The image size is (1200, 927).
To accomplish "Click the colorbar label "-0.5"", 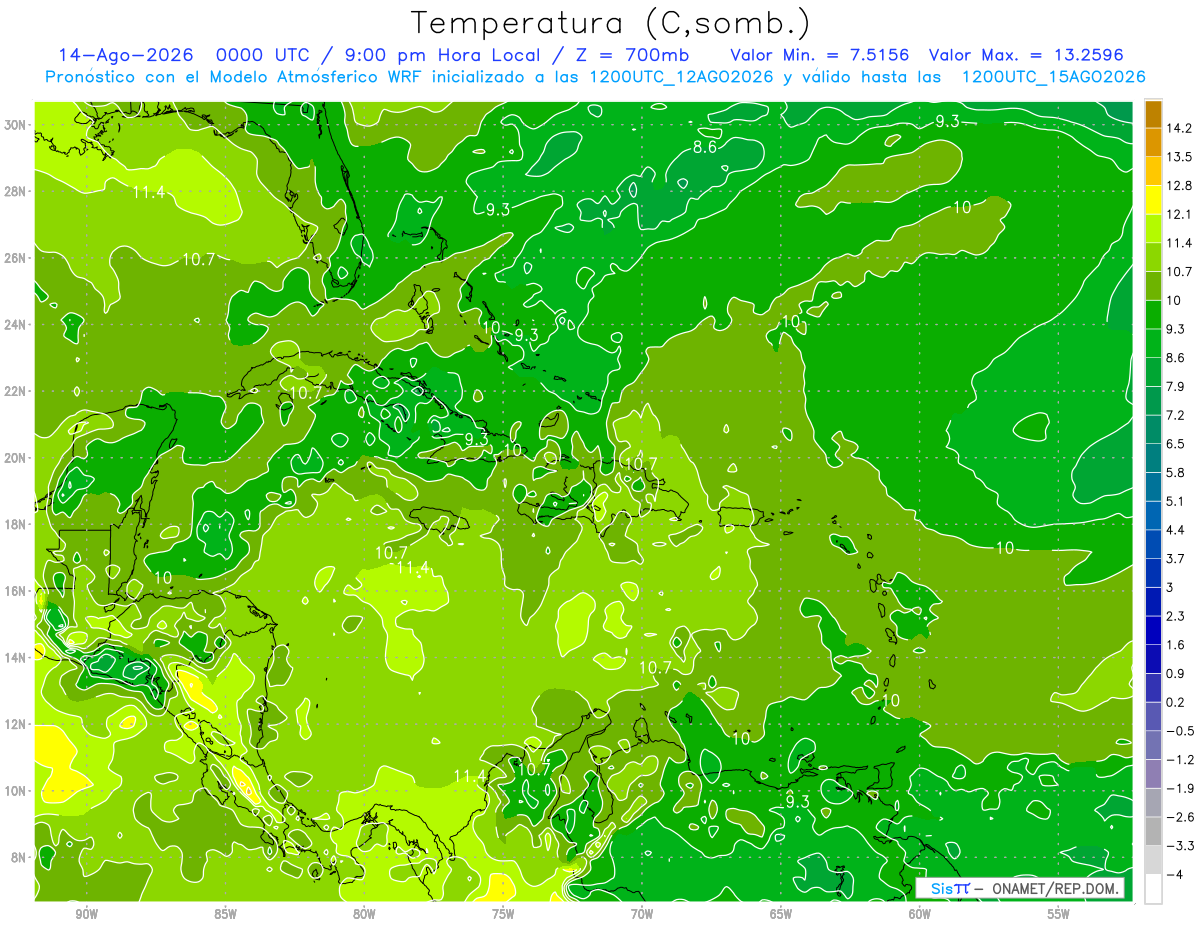I will pos(1181,731).
